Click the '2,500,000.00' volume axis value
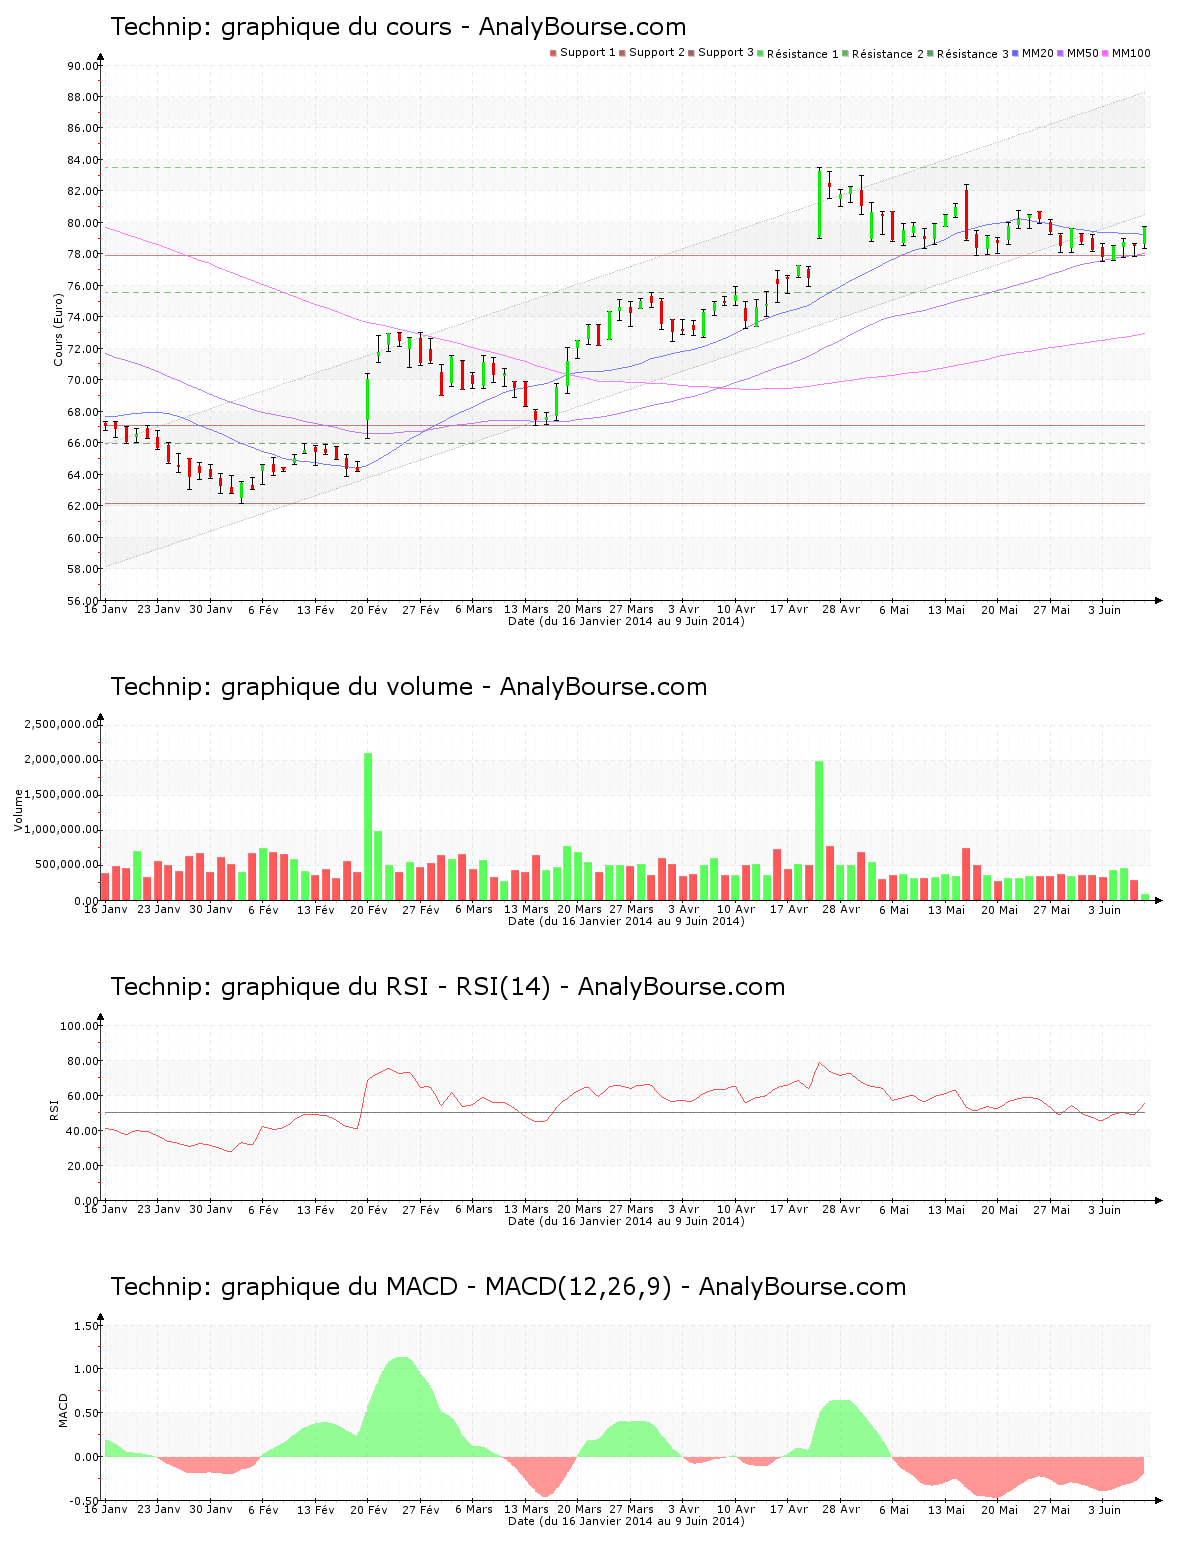 click(62, 724)
